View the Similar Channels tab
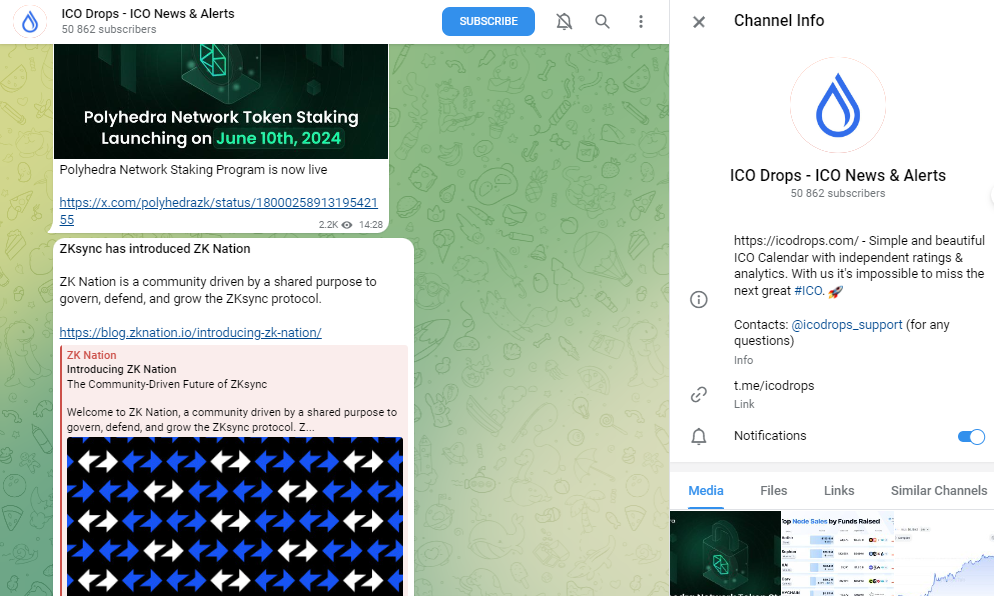This screenshot has height=596, width=994. coord(937,491)
